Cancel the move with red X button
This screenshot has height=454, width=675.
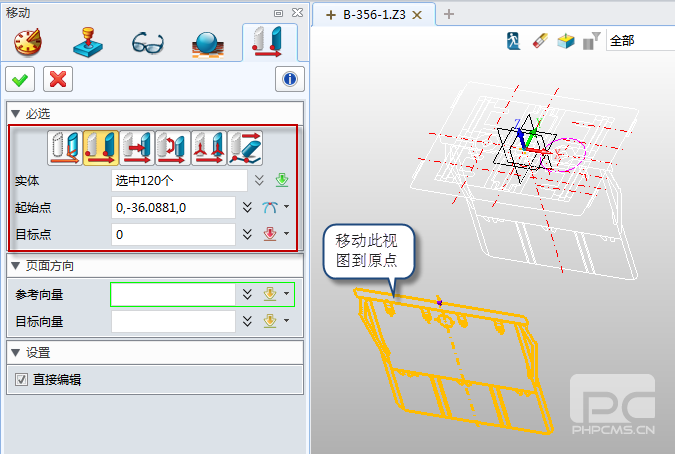[x=58, y=79]
